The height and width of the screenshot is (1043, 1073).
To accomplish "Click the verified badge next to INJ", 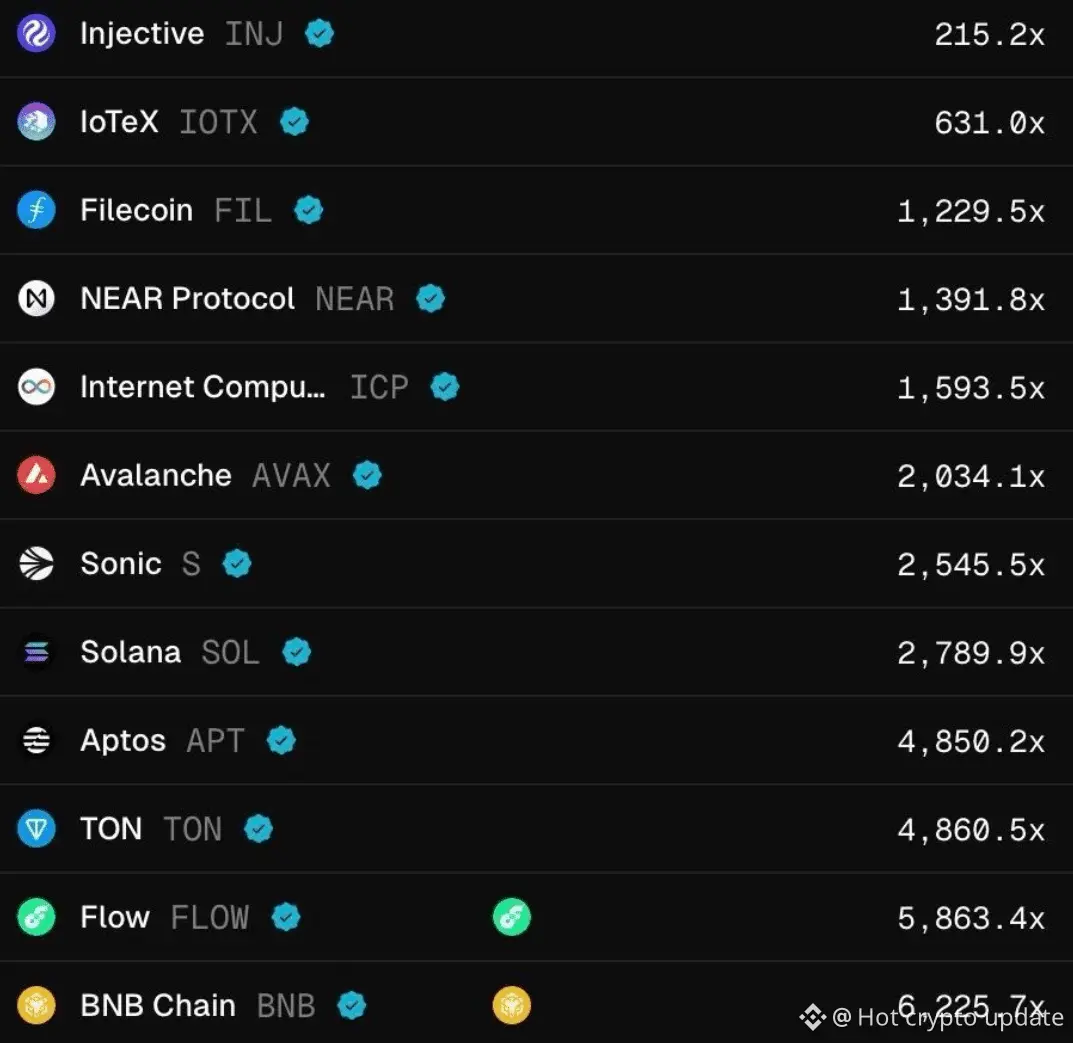I will (x=319, y=33).
